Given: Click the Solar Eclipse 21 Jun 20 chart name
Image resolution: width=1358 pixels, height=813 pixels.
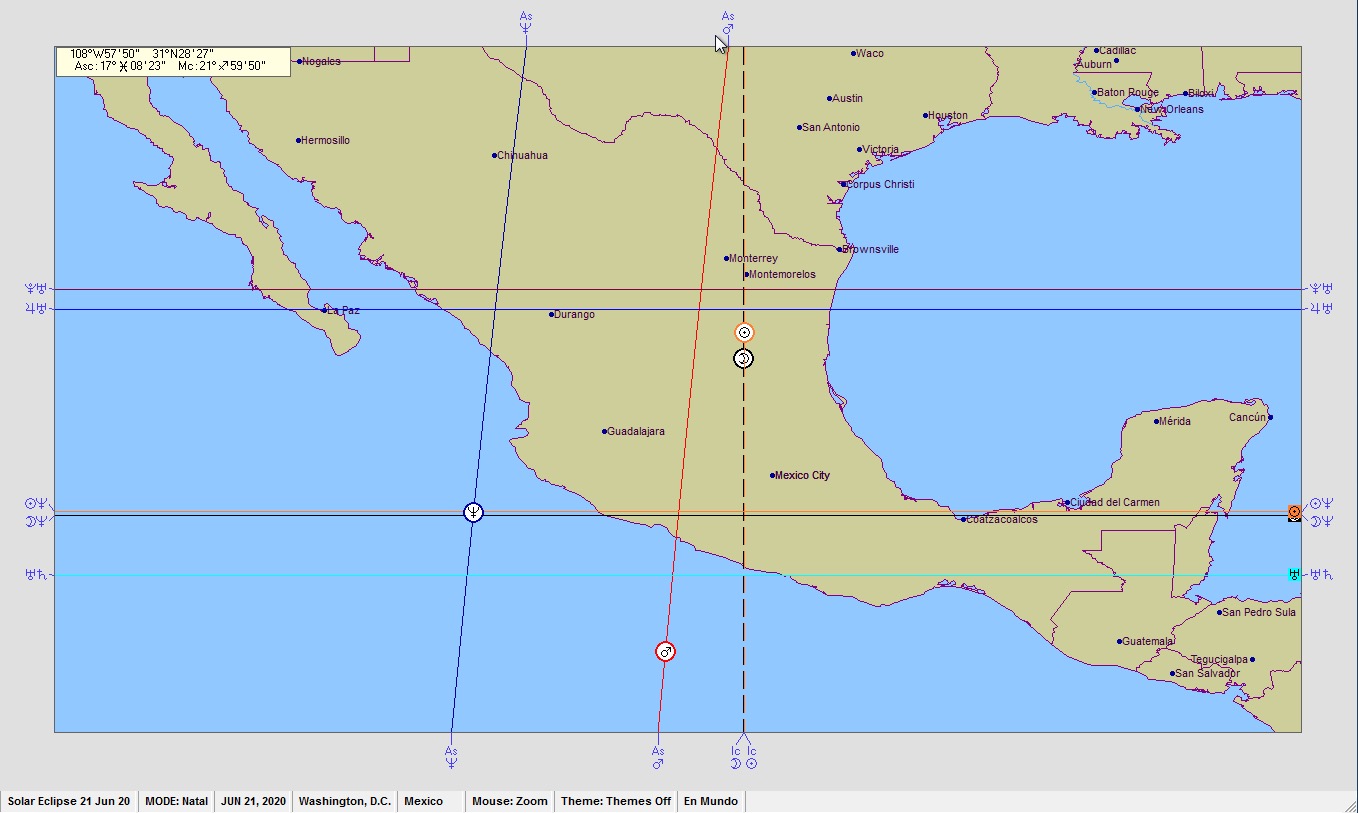Looking at the screenshot, I should (69, 801).
